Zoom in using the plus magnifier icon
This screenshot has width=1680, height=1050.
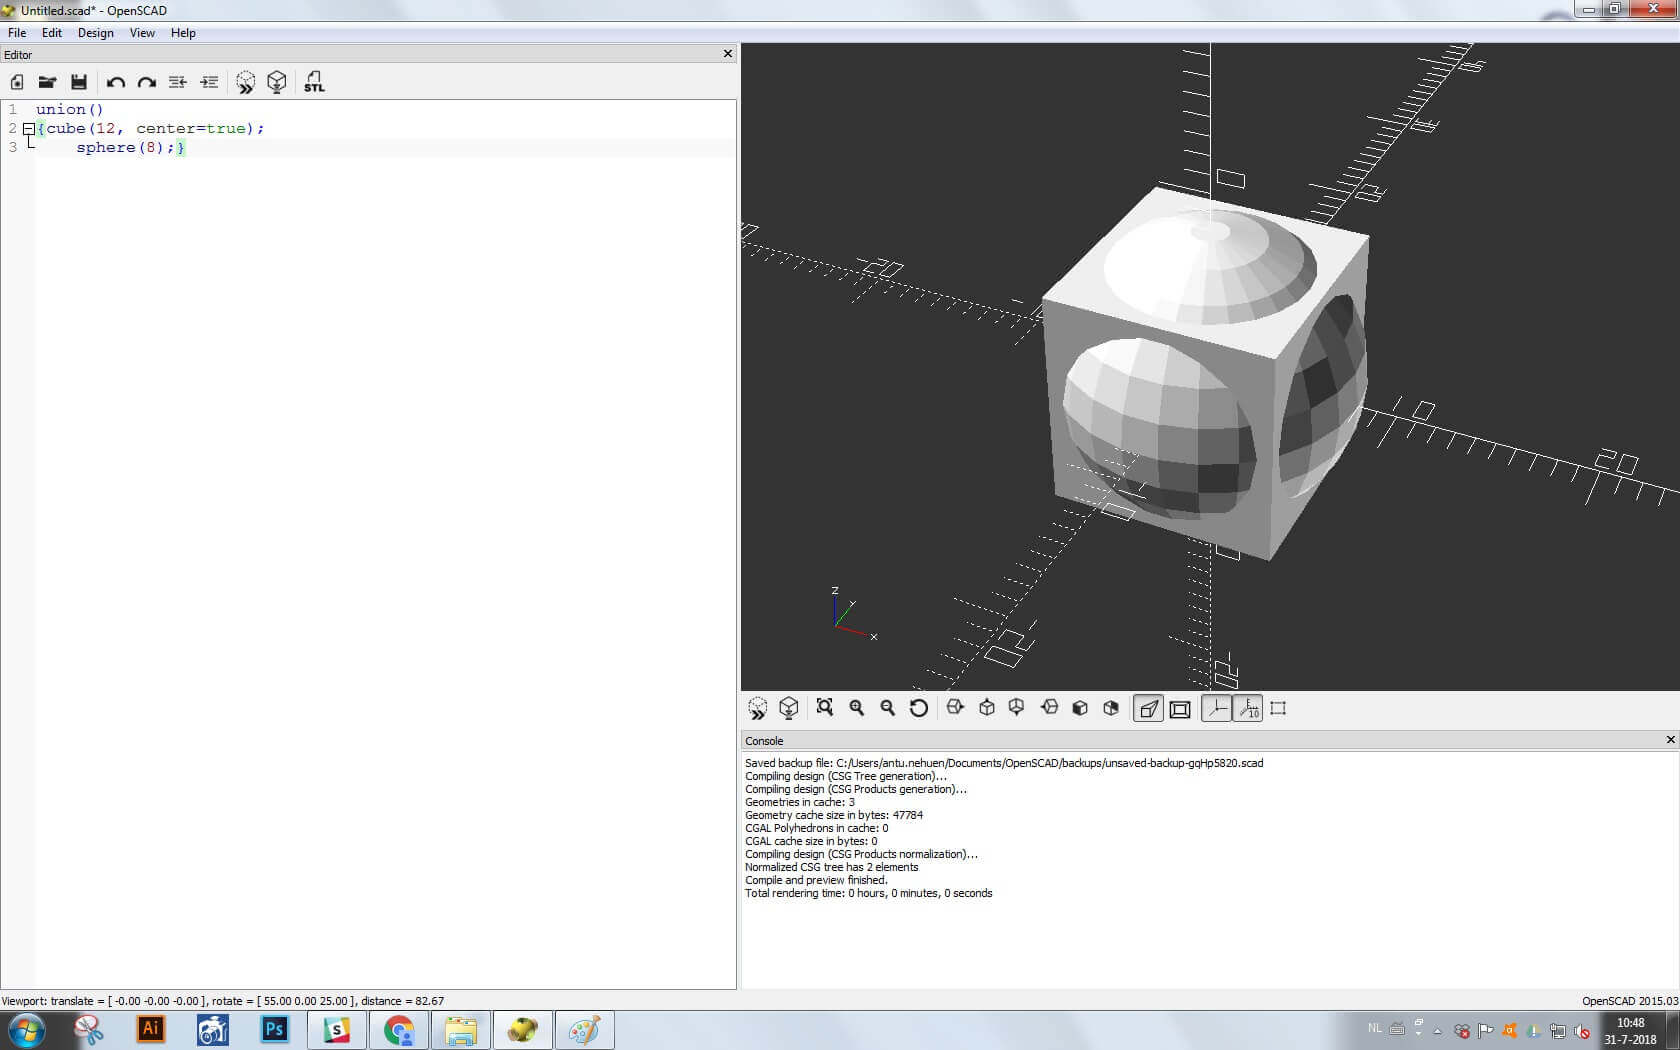pyautogui.click(x=857, y=708)
